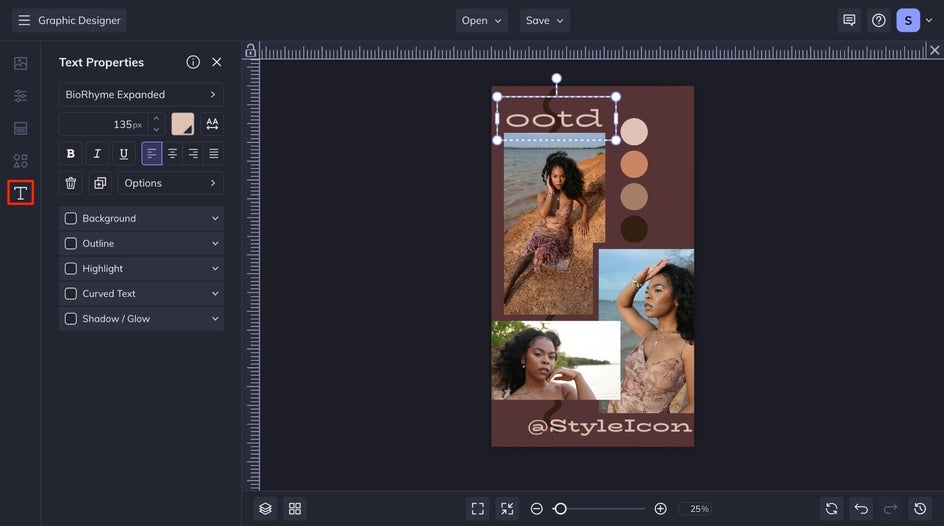Decrease font size with down arrow
The height and width of the screenshot is (526, 944).
(x=156, y=129)
